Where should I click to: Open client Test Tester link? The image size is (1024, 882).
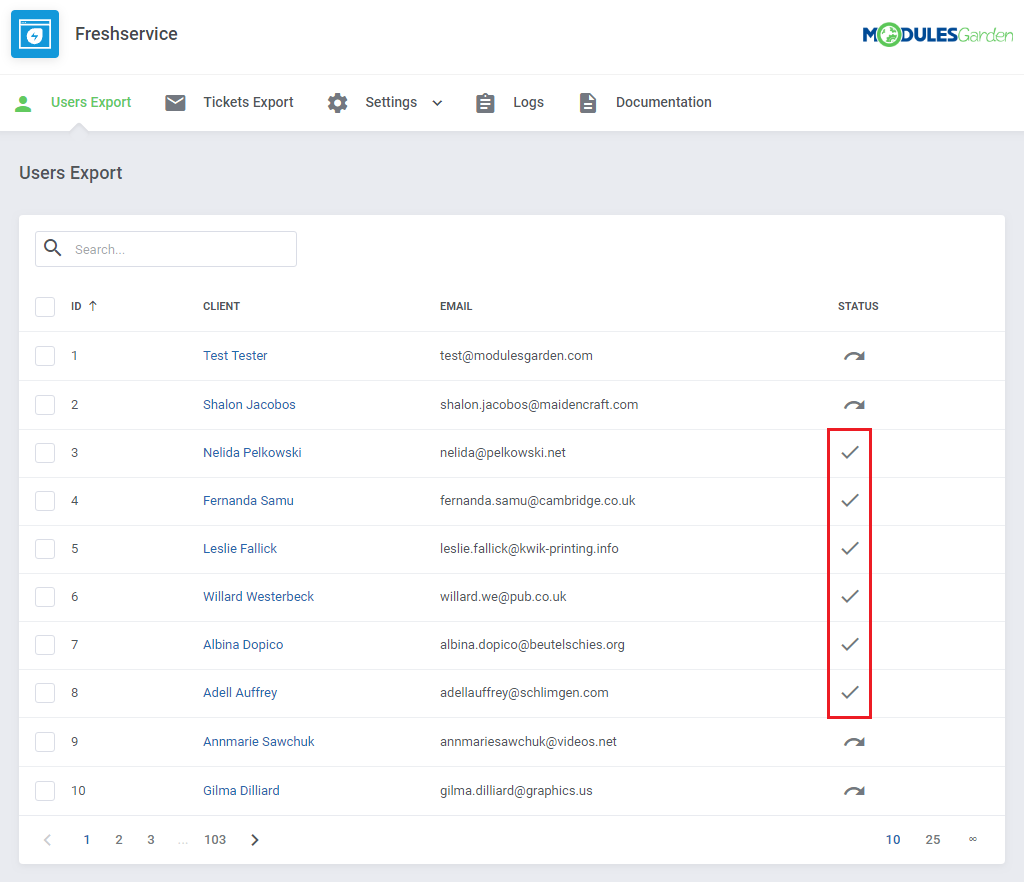[x=235, y=356]
